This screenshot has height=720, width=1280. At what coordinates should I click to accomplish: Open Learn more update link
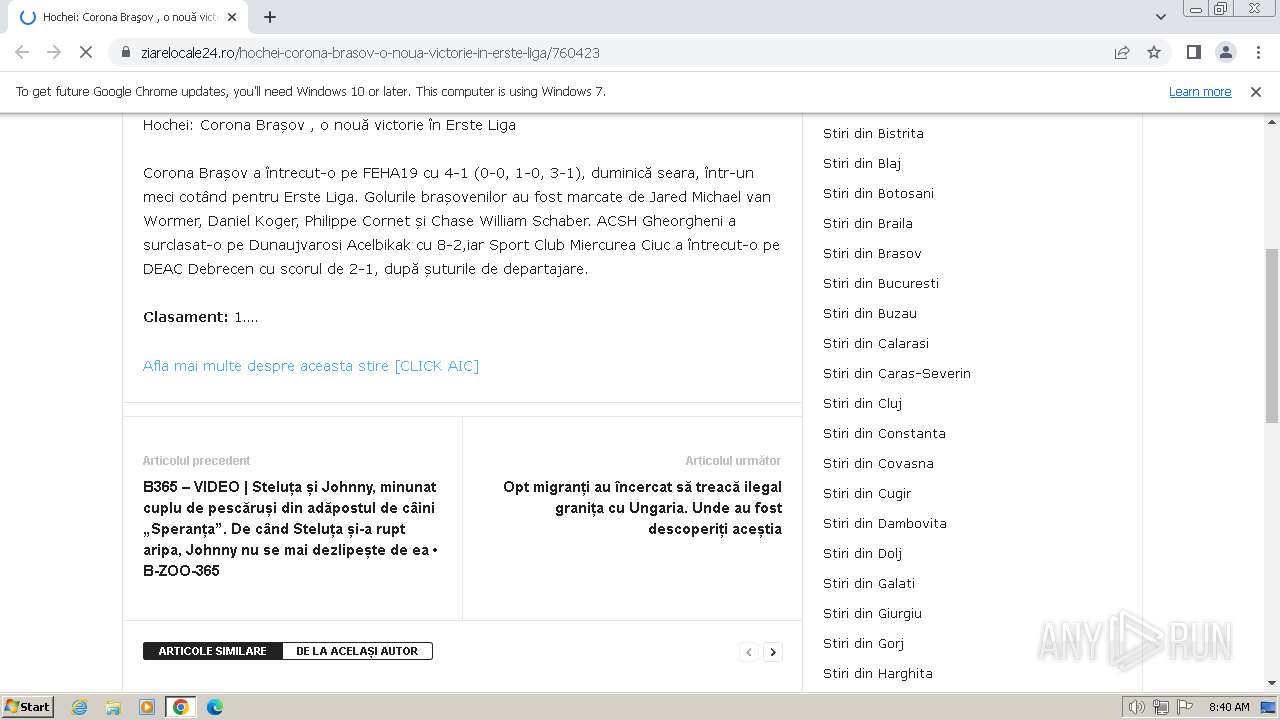pos(1200,91)
